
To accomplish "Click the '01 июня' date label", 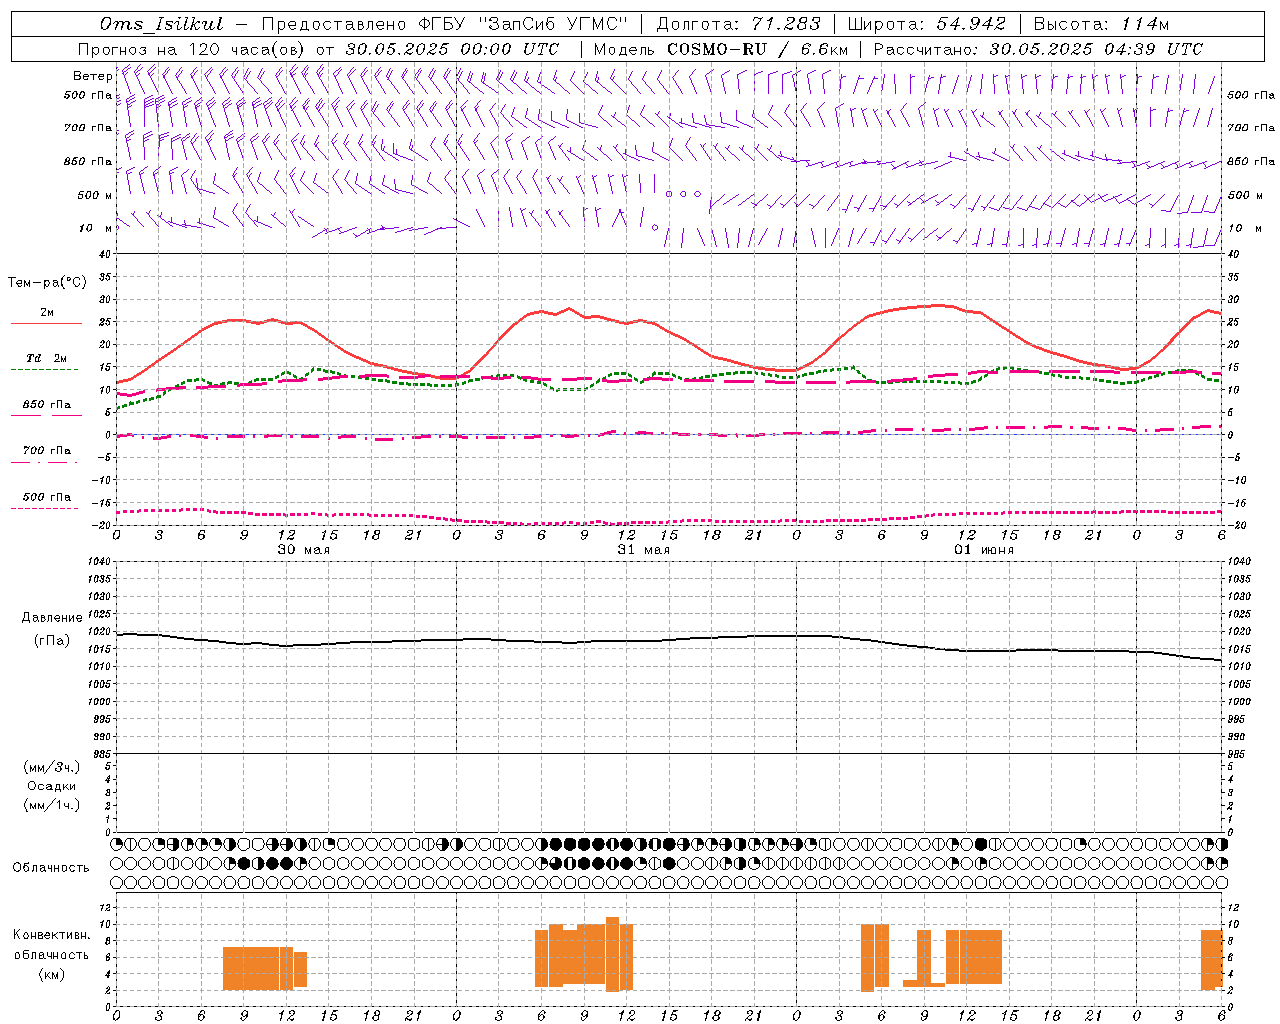I will tap(984, 550).
